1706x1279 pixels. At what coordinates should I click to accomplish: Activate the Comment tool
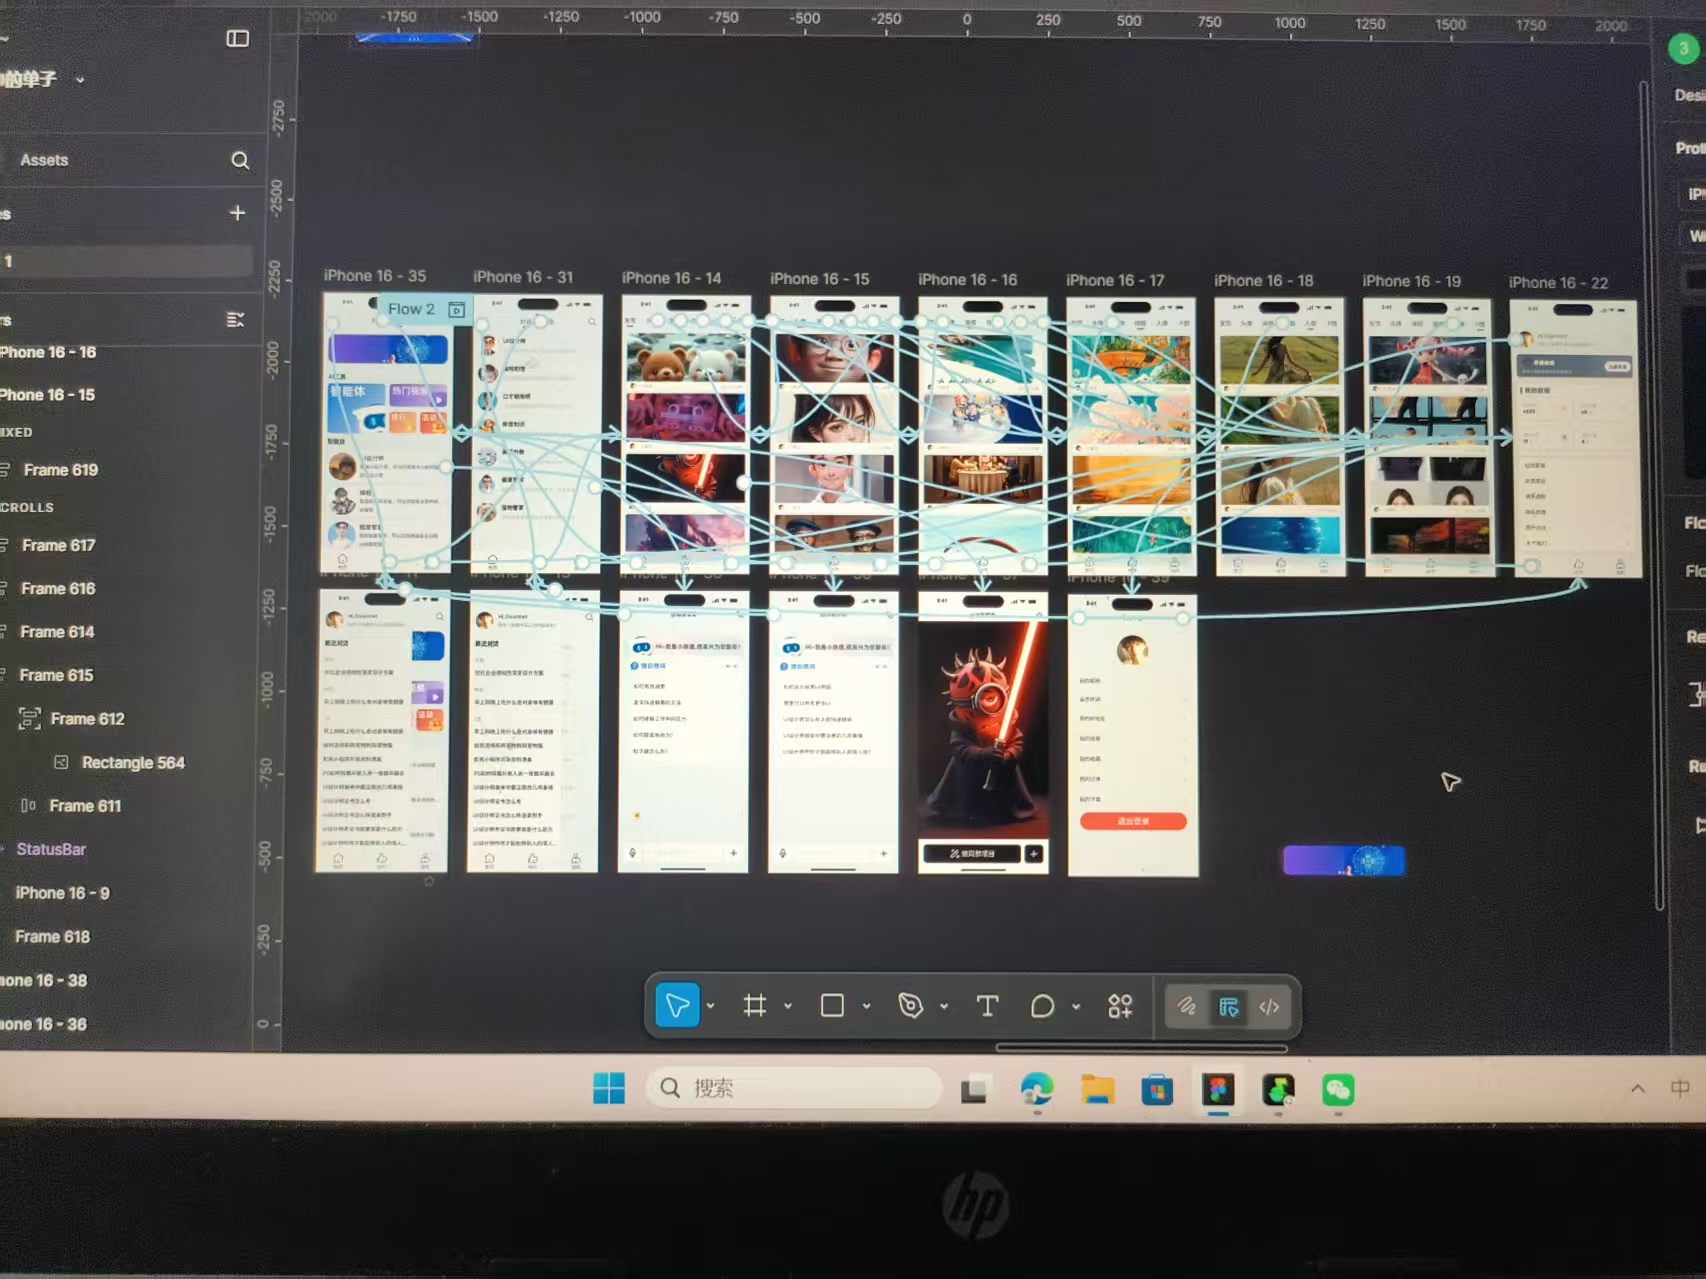click(x=1042, y=1006)
